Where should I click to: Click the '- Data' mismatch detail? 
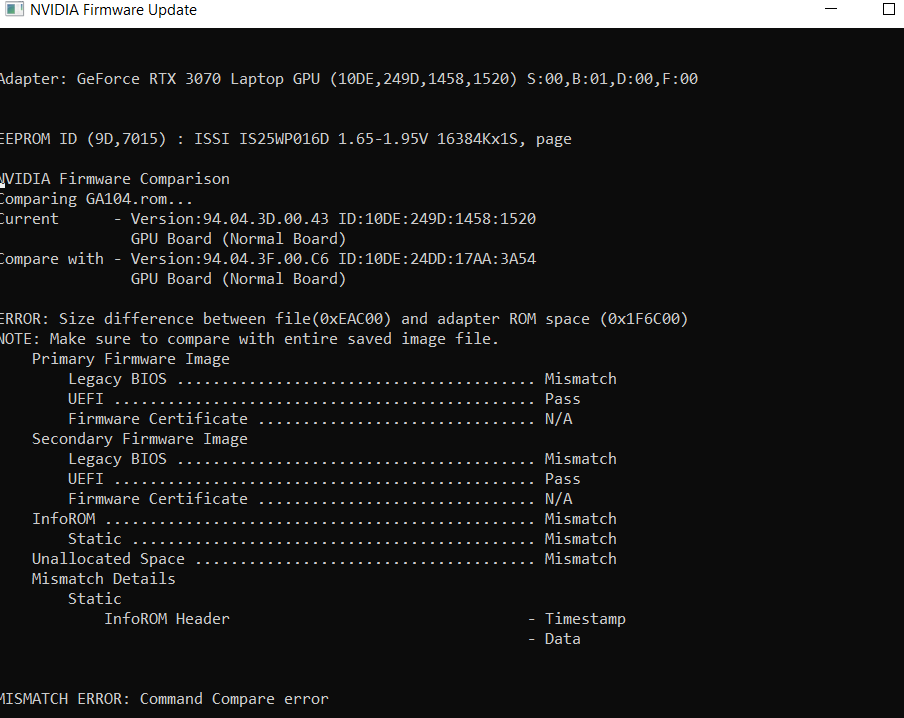[x=554, y=639]
